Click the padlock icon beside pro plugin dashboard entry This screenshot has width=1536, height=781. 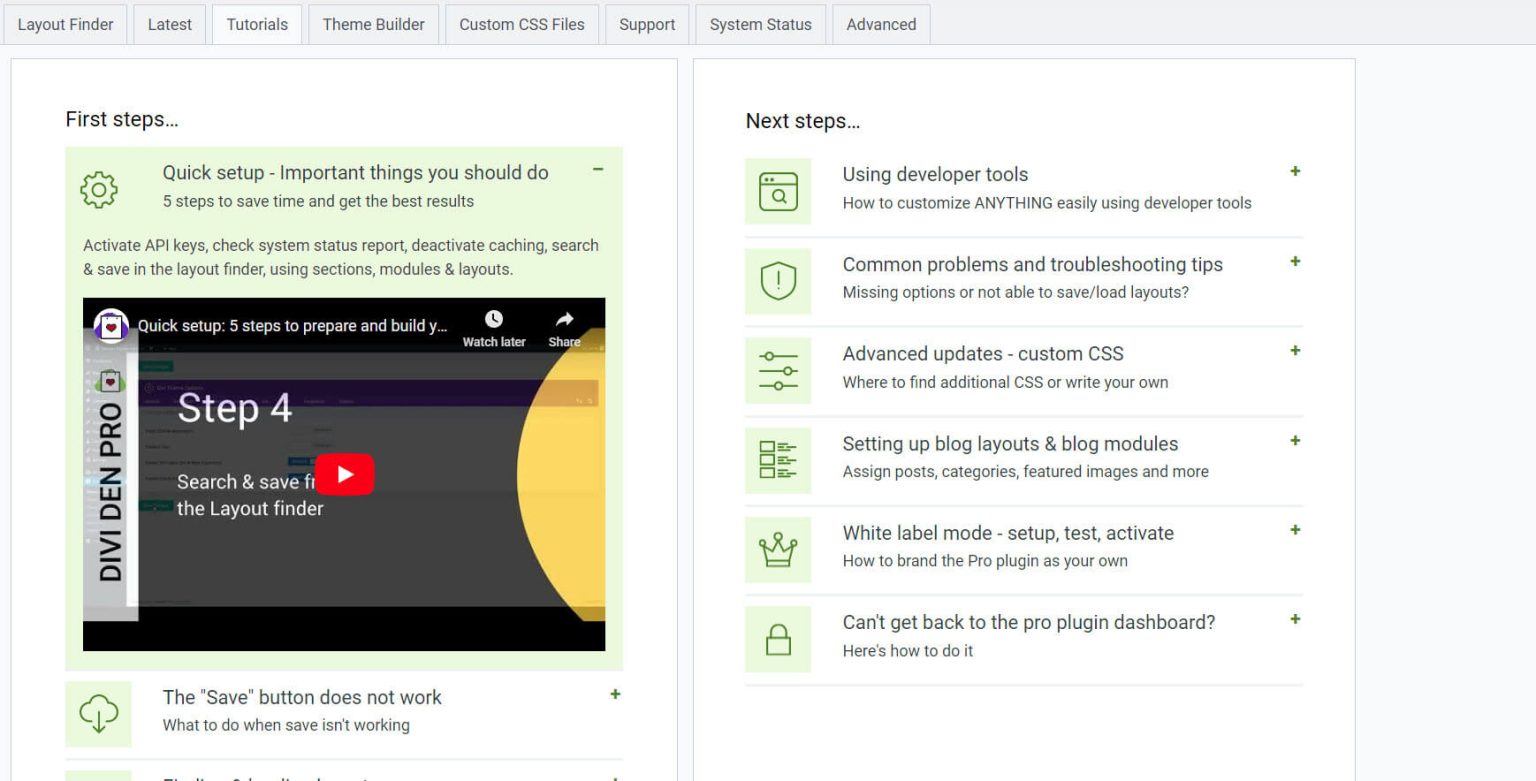click(x=778, y=639)
